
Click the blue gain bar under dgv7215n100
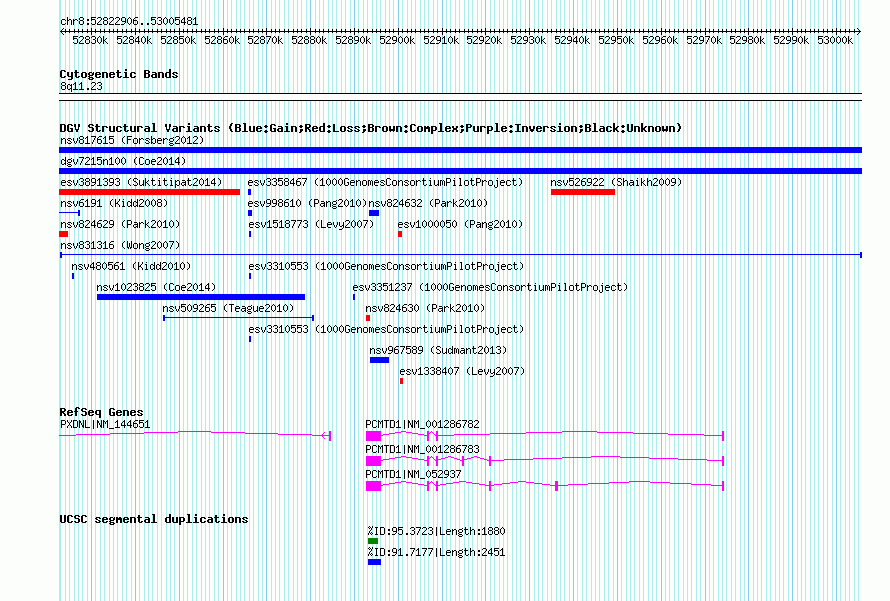(460, 171)
